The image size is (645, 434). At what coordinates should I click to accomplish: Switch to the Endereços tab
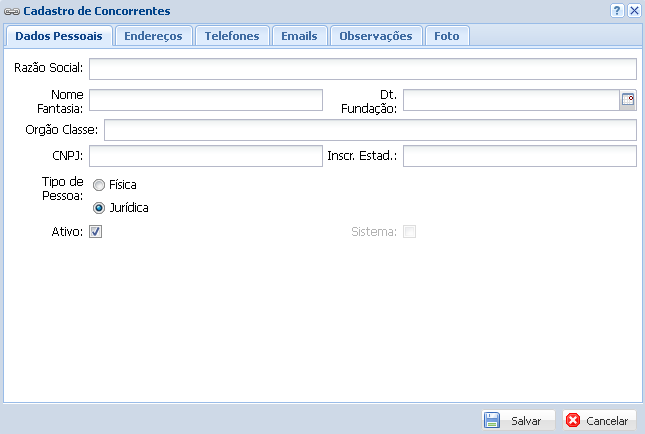(x=153, y=36)
